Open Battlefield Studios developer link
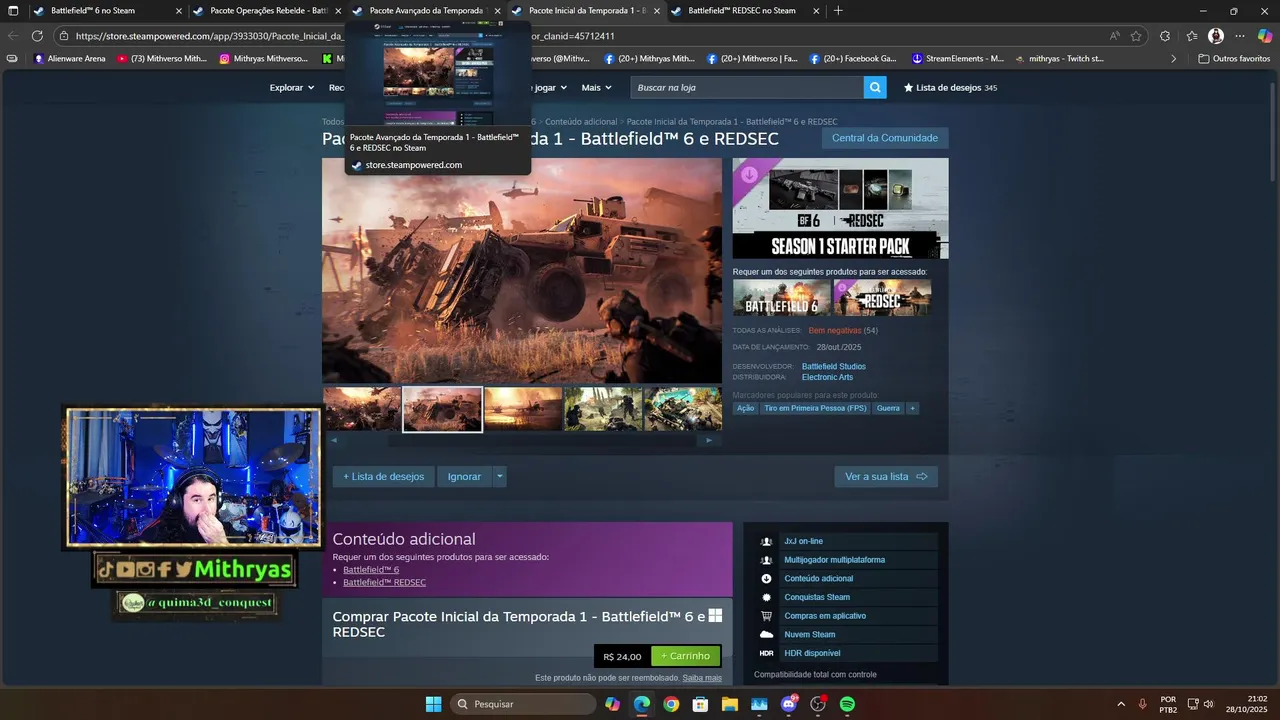Viewport: 1280px width, 720px height. (834, 367)
